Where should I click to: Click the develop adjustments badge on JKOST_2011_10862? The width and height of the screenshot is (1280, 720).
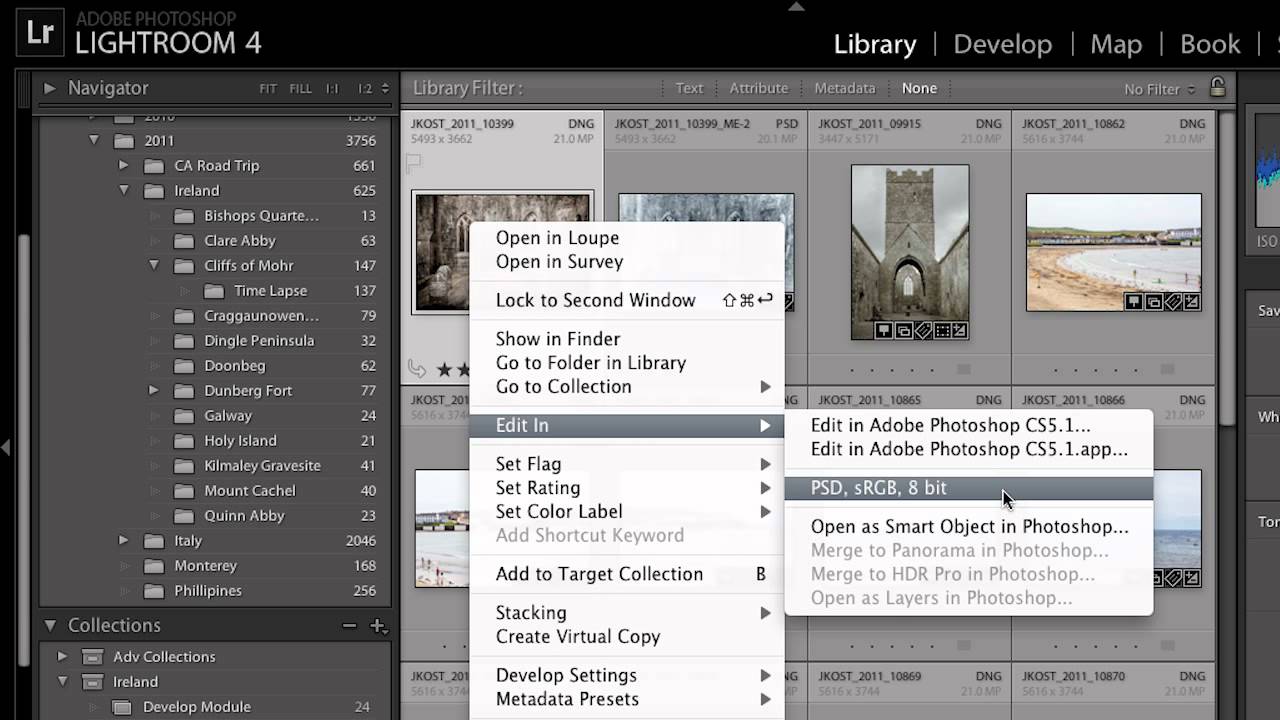(x=1192, y=301)
